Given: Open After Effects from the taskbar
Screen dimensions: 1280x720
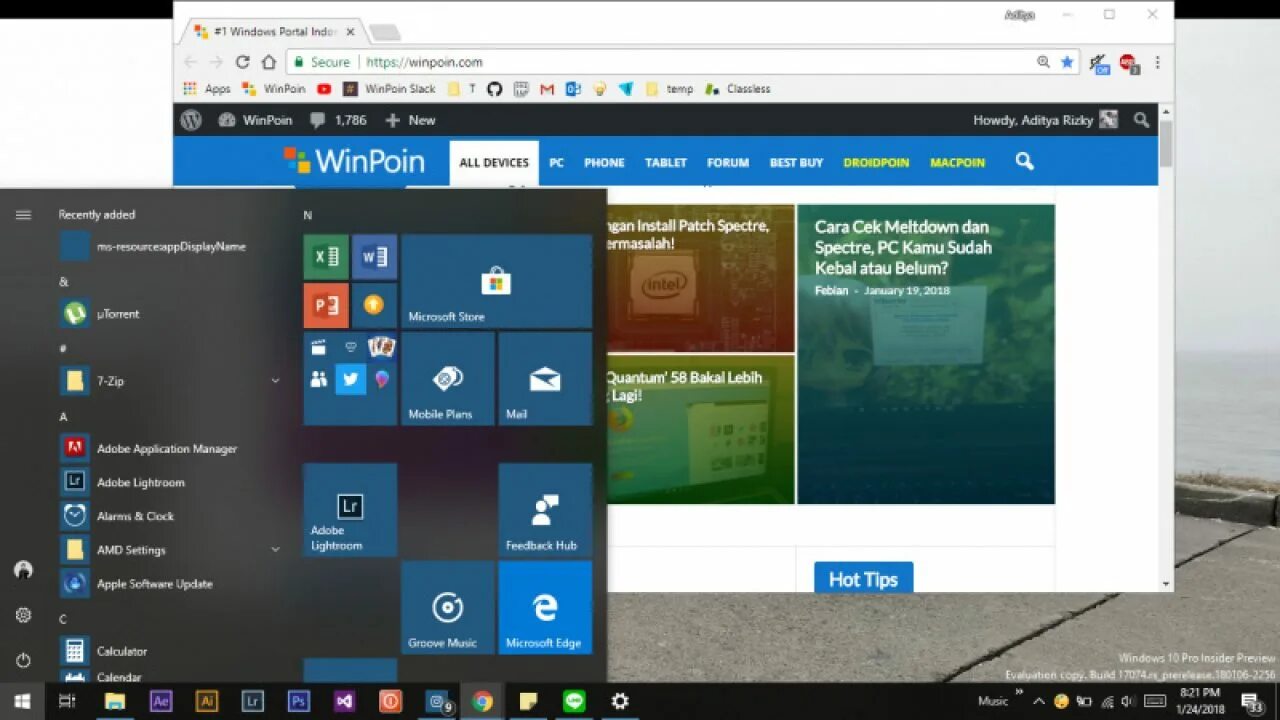Looking at the screenshot, I should (161, 701).
